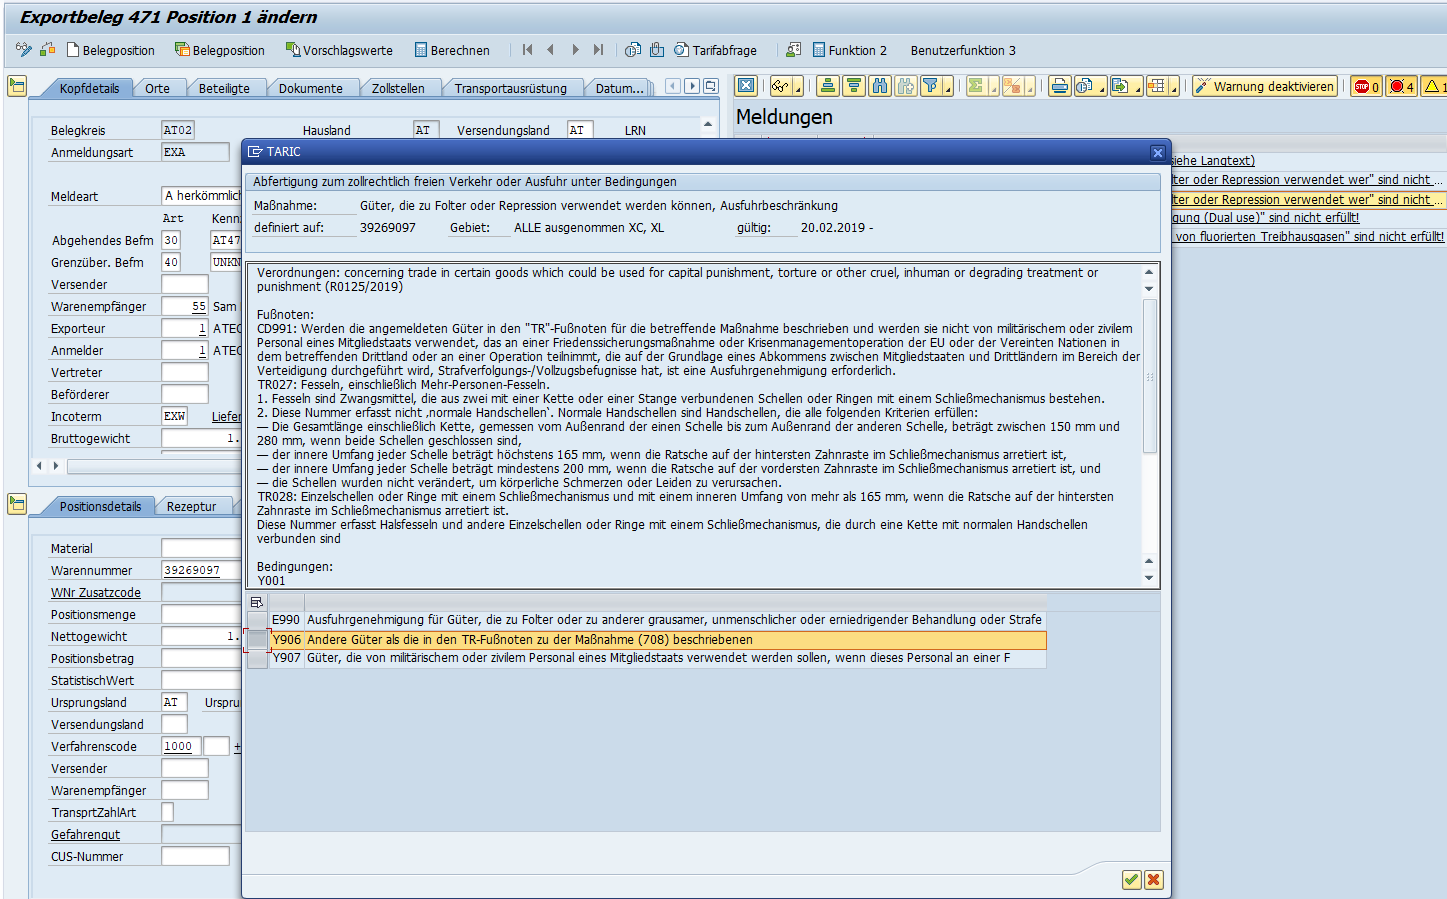Click green checkmark to confirm TARIC dialog
The width and height of the screenshot is (1447, 899).
click(x=1131, y=880)
